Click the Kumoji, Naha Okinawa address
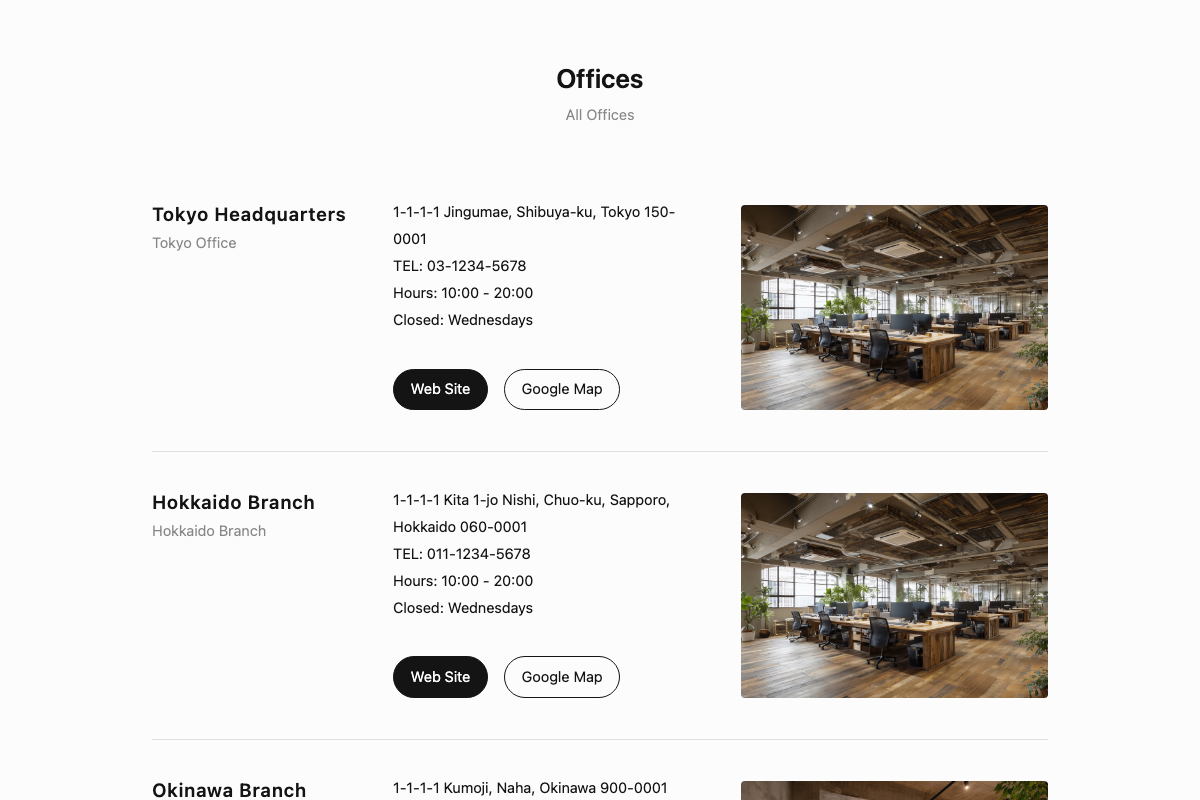This screenshot has width=1200, height=800. click(x=529, y=788)
